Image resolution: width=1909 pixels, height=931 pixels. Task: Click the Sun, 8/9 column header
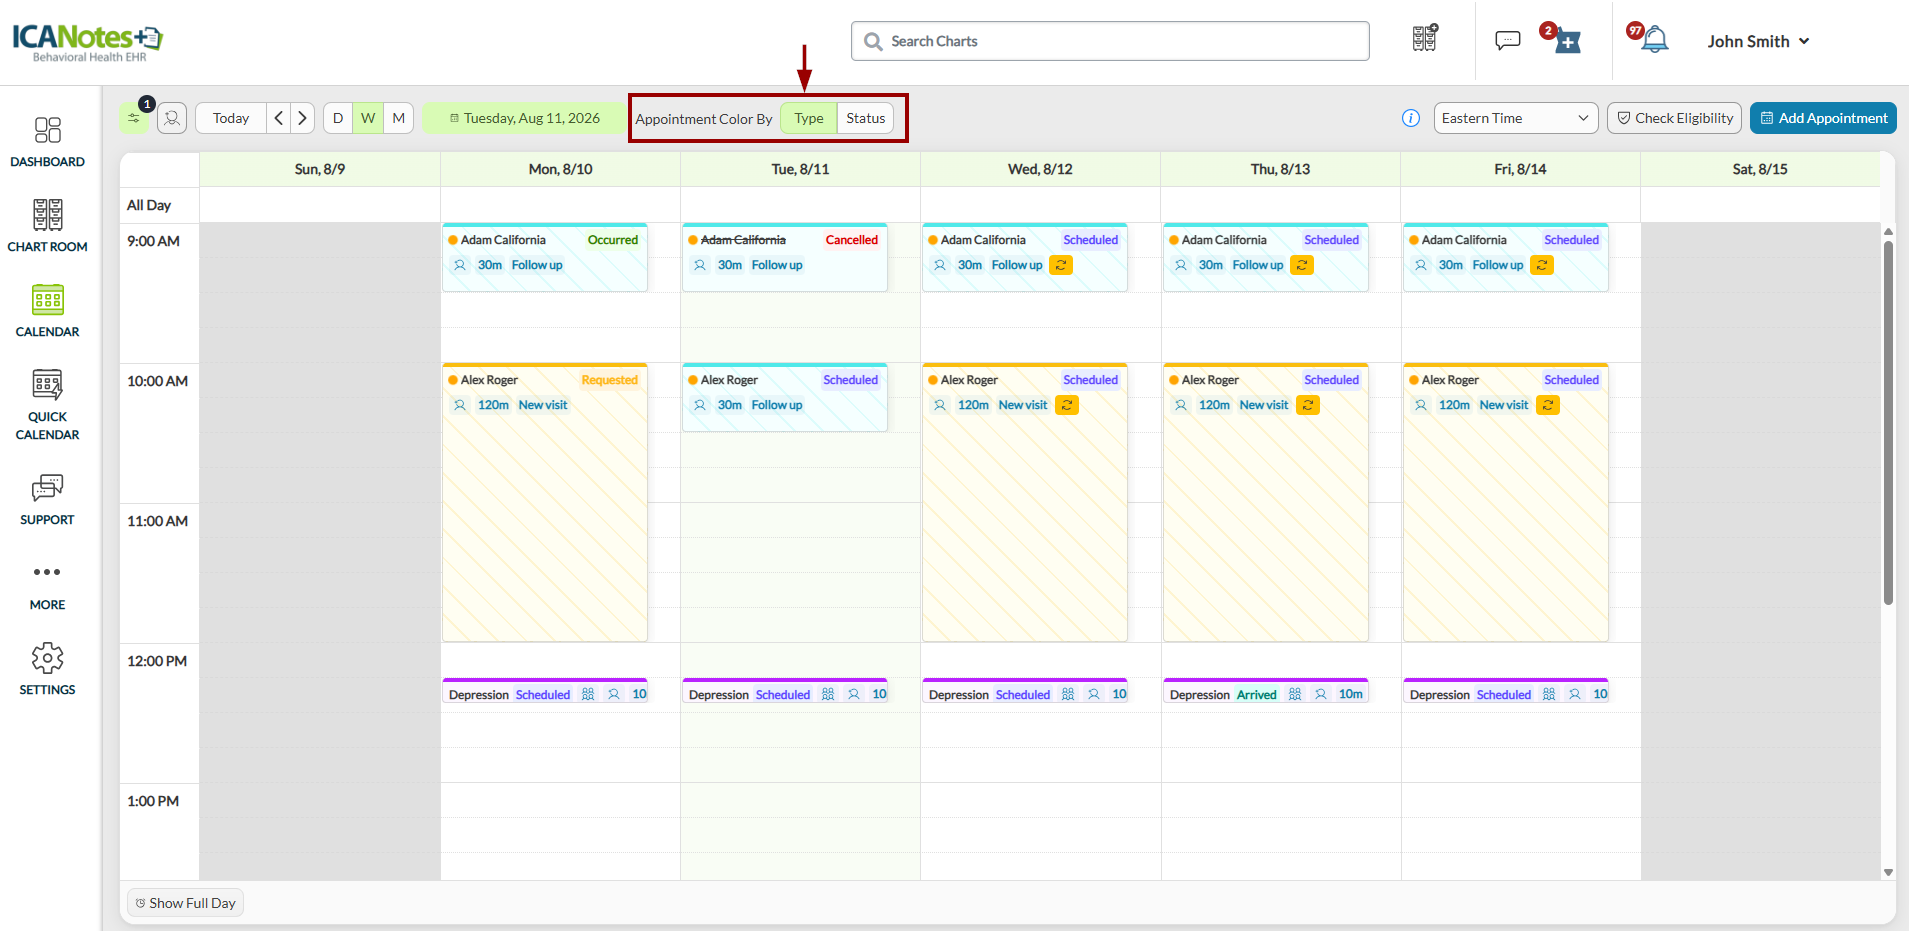(320, 169)
